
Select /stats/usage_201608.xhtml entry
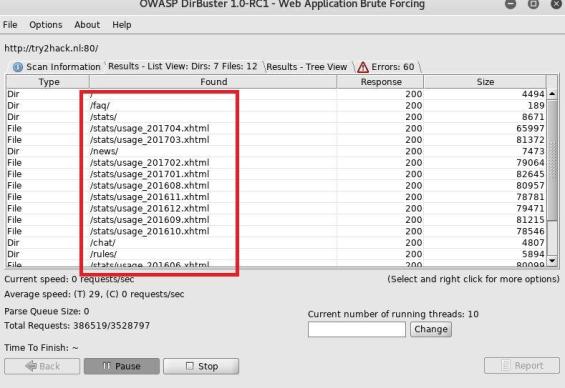(x=276, y=186)
